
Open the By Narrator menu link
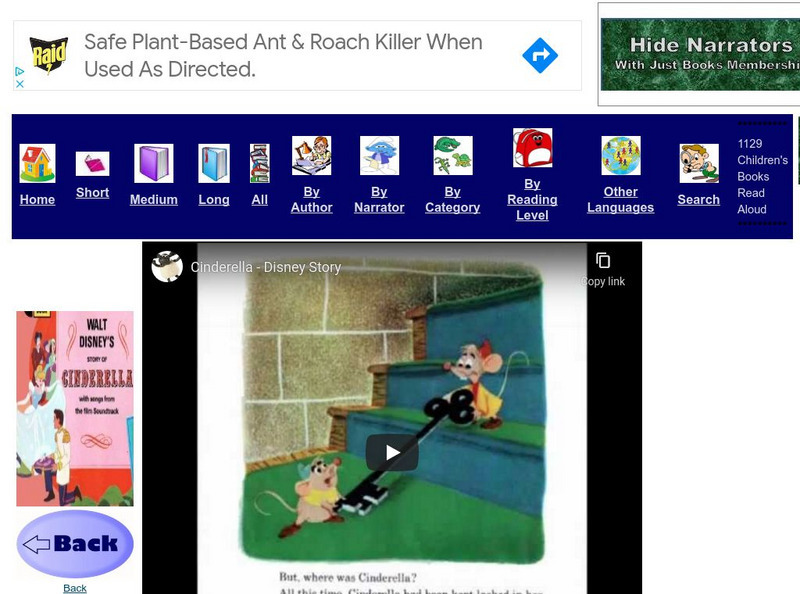(379, 198)
